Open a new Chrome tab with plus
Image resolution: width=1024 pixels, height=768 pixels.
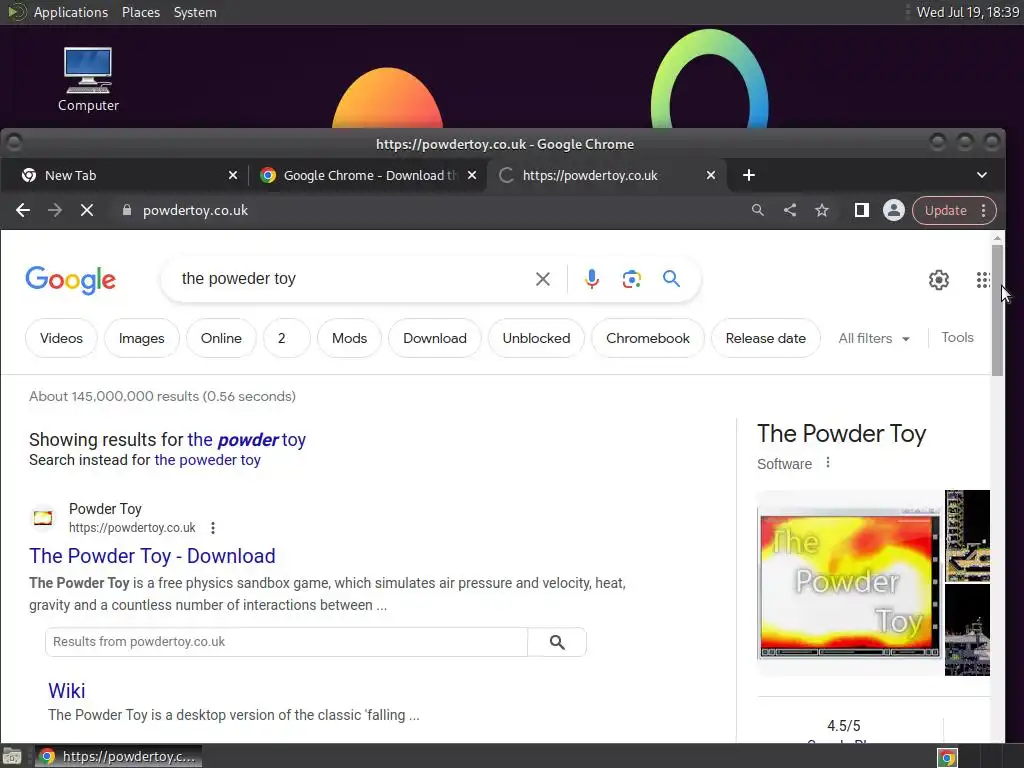749,175
